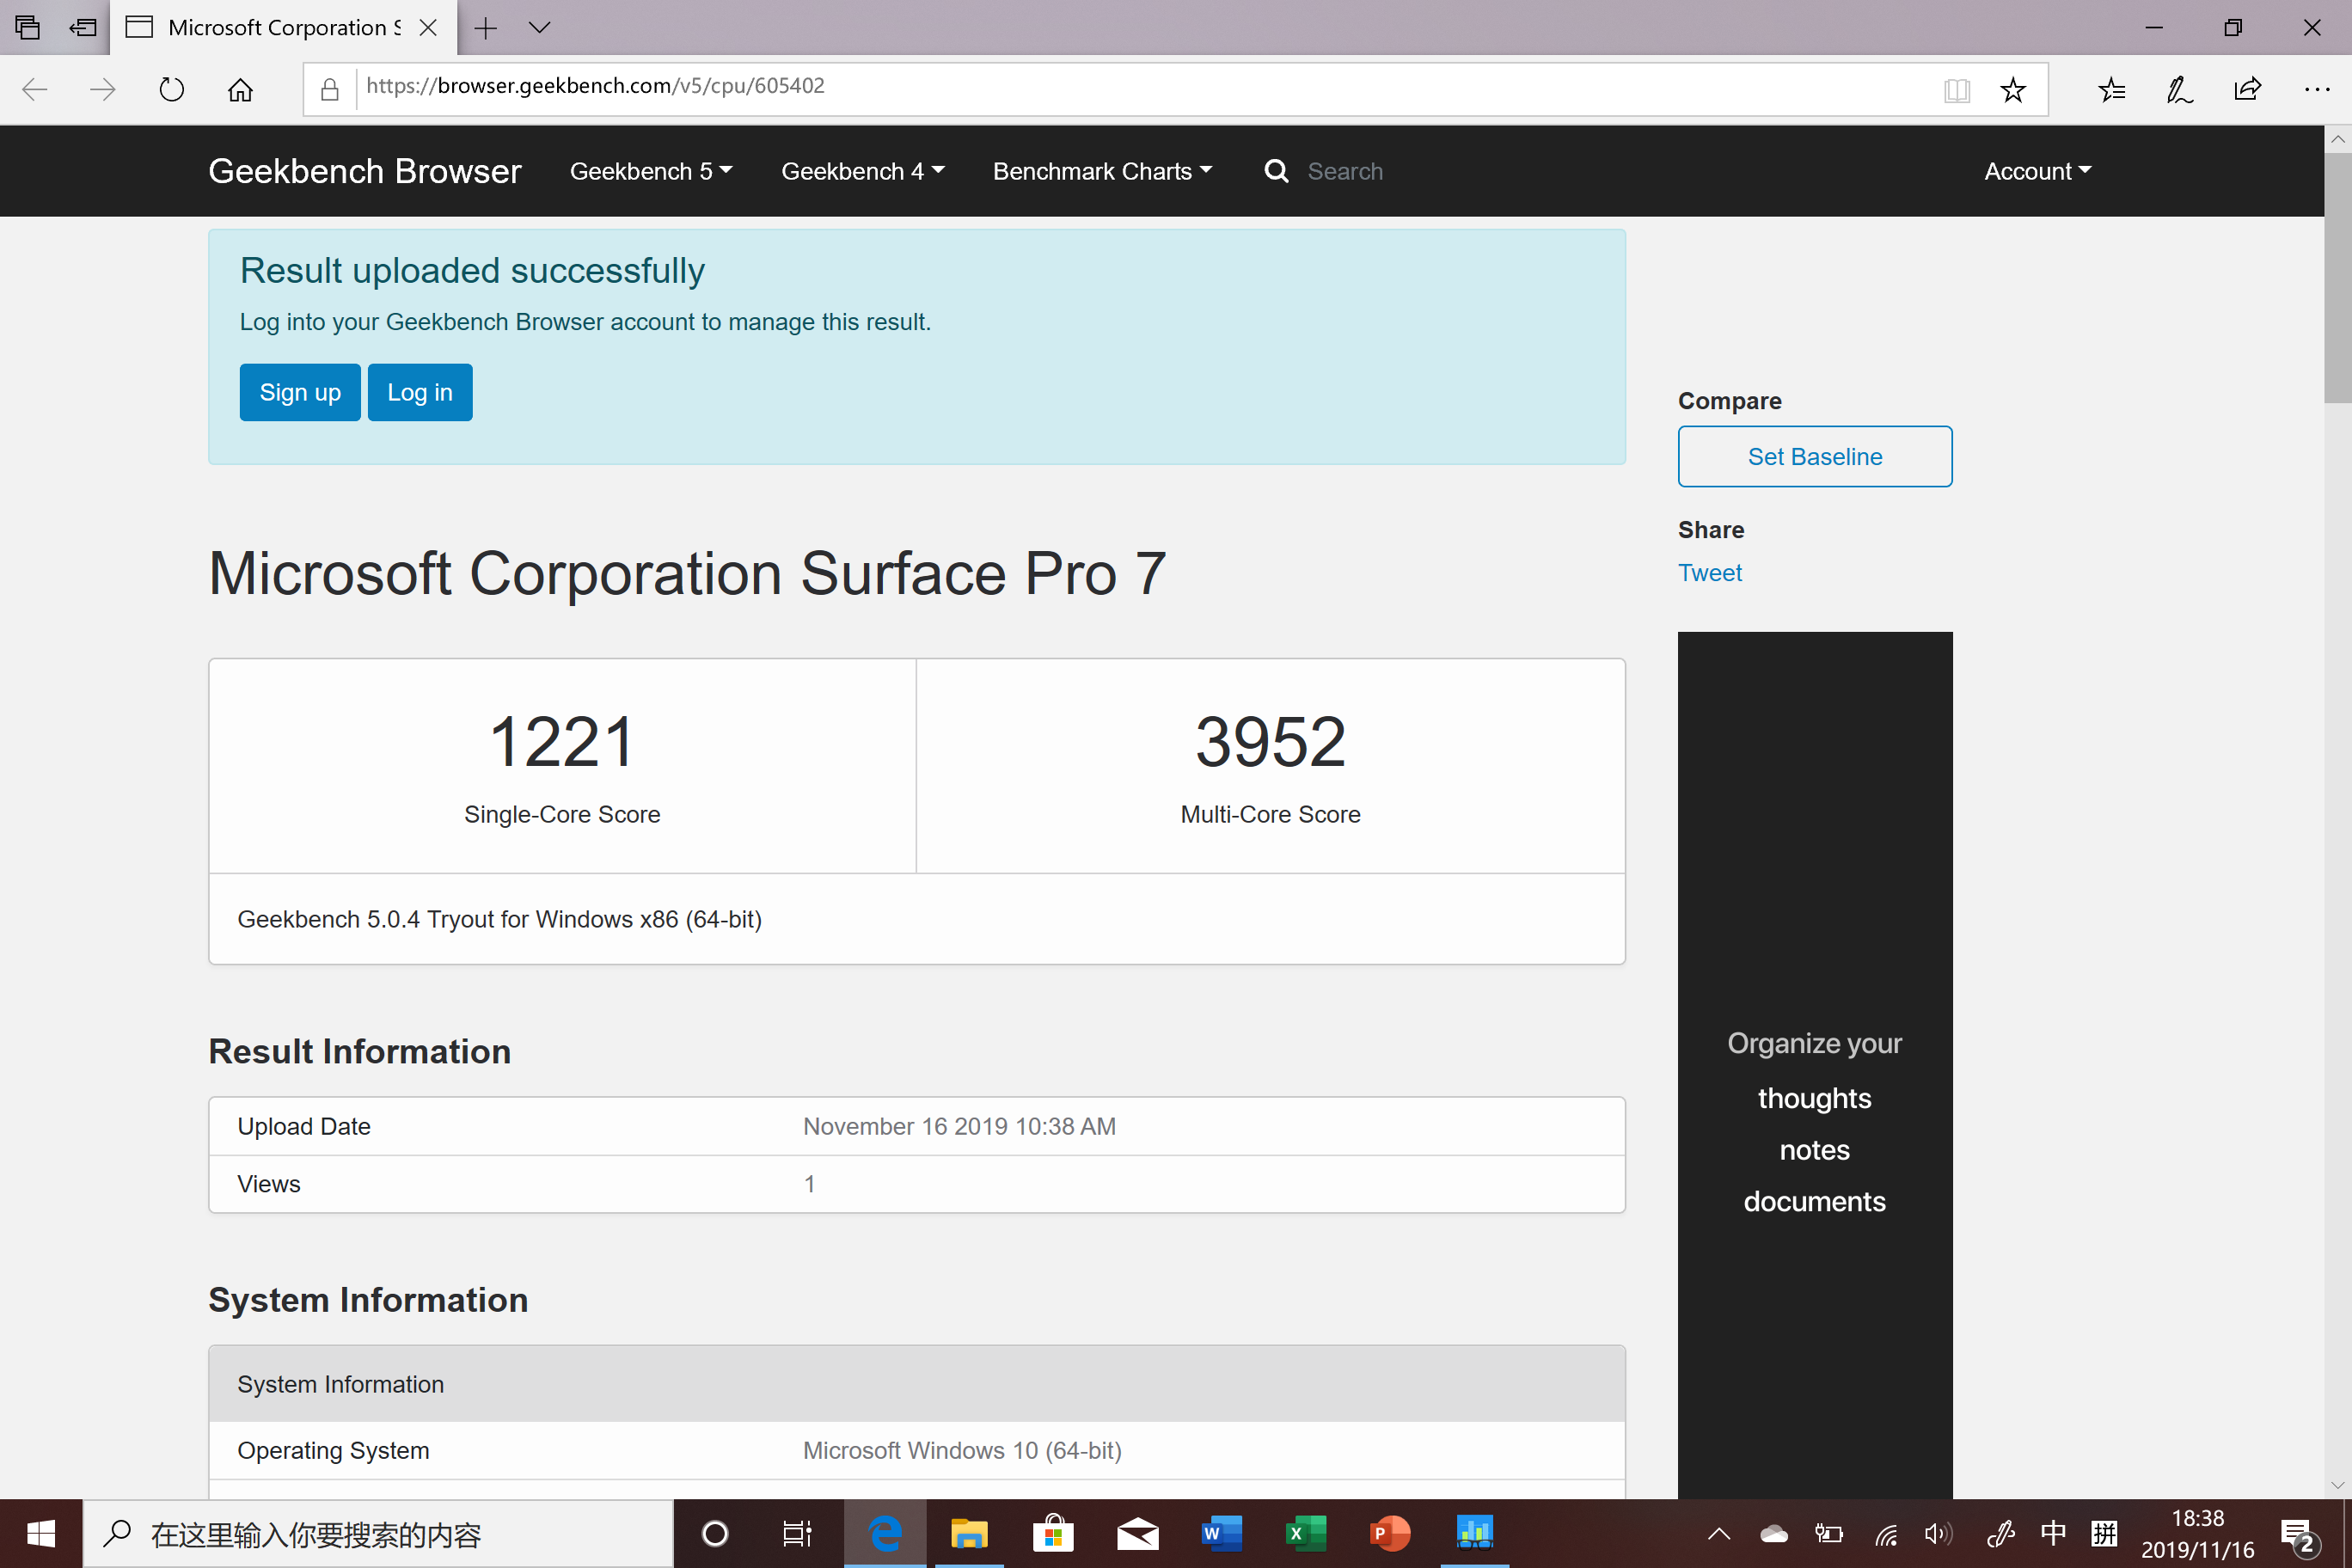The width and height of the screenshot is (2352, 1568).
Task: Click the Windows taskbar search box
Action: (x=378, y=1533)
